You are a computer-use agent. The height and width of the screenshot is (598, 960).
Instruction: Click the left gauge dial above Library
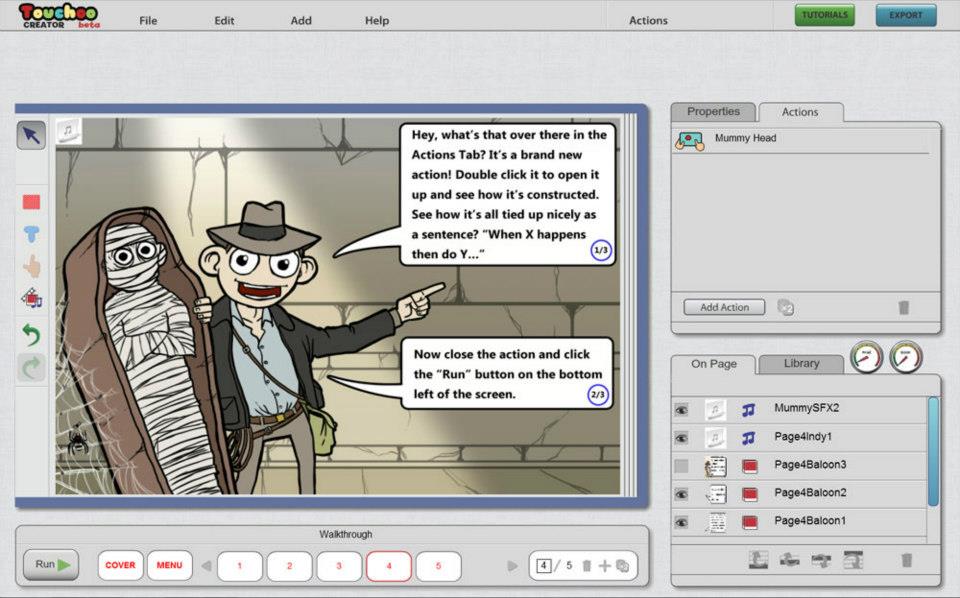click(x=866, y=357)
